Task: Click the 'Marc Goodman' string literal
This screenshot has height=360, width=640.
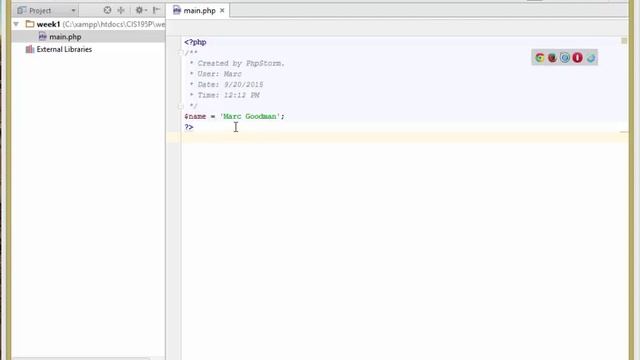Action: pyautogui.click(x=251, y=116)
